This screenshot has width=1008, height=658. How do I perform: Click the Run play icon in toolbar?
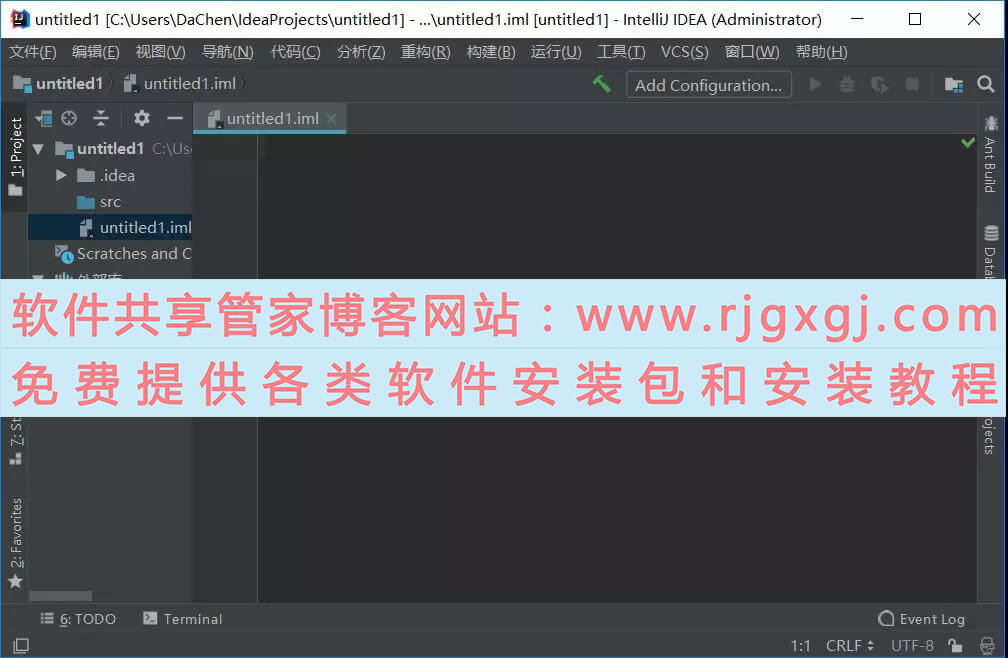(815, 84)
